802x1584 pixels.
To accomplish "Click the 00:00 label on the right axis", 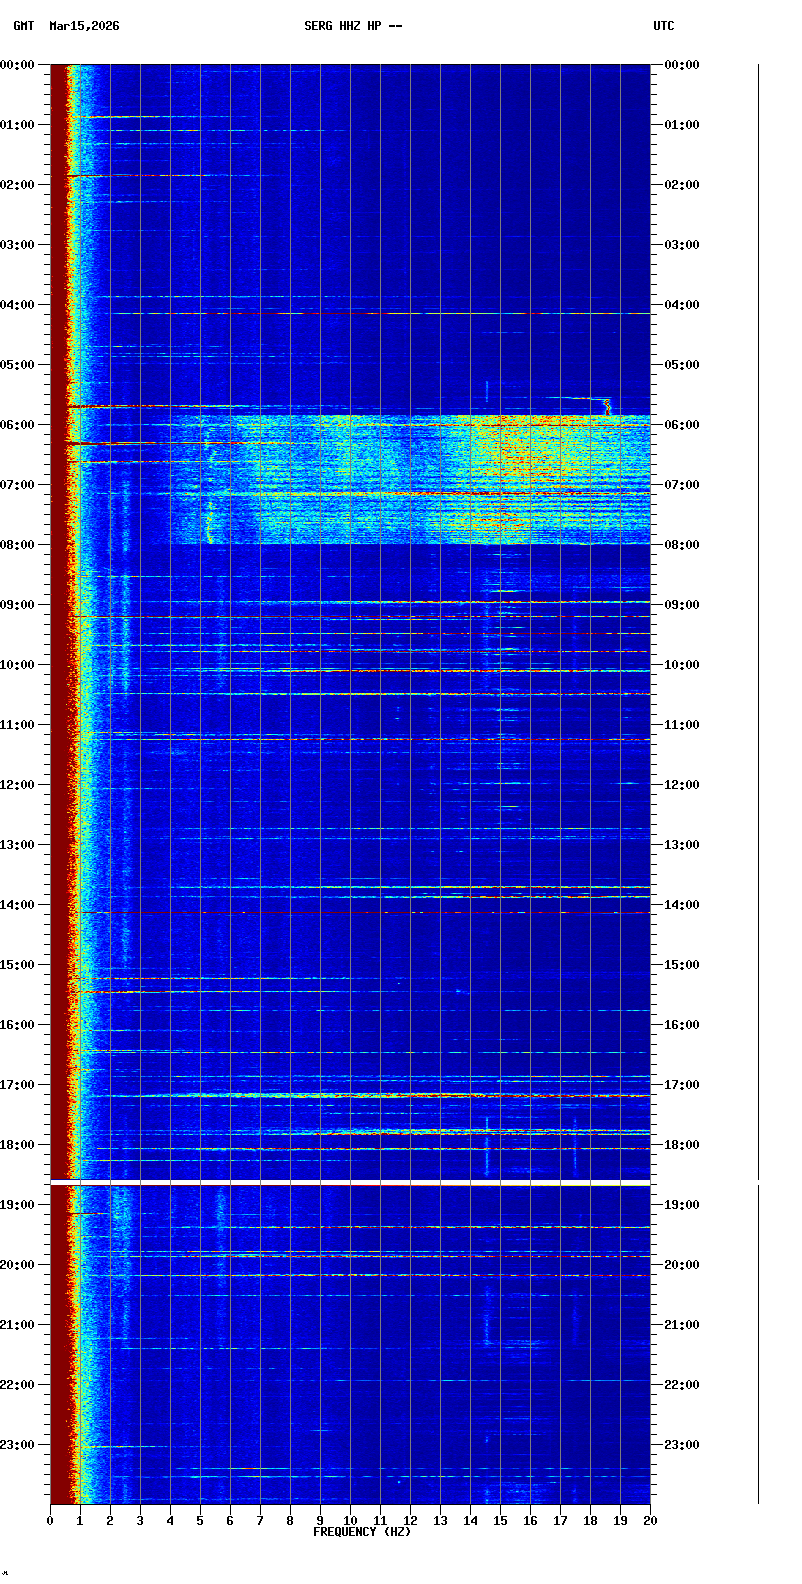I will pyautogui.click(x=682, y=65).
